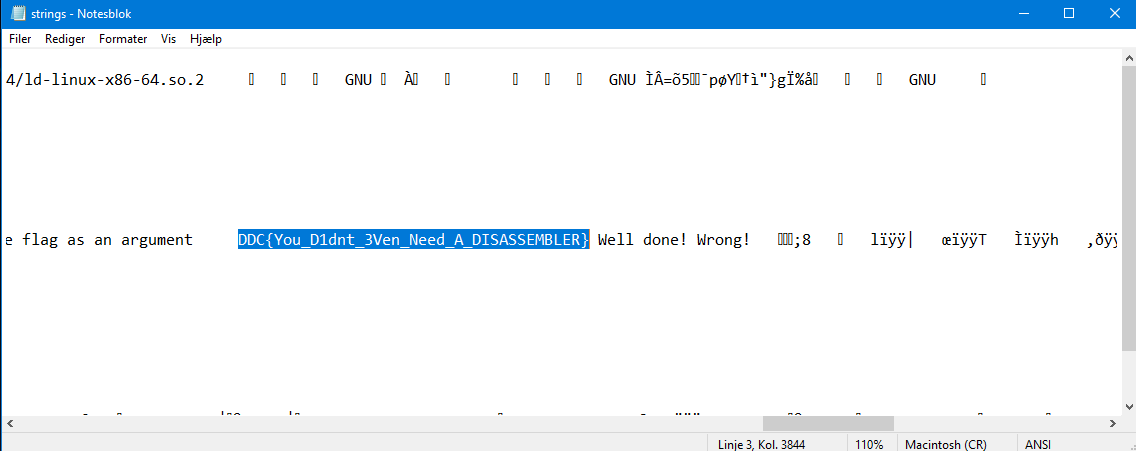The height and width of the screenshot is (451, 1136).
Task: Click the '4/ld-linux-x86-64.so.2' text
Action: [x=104, y=80]
